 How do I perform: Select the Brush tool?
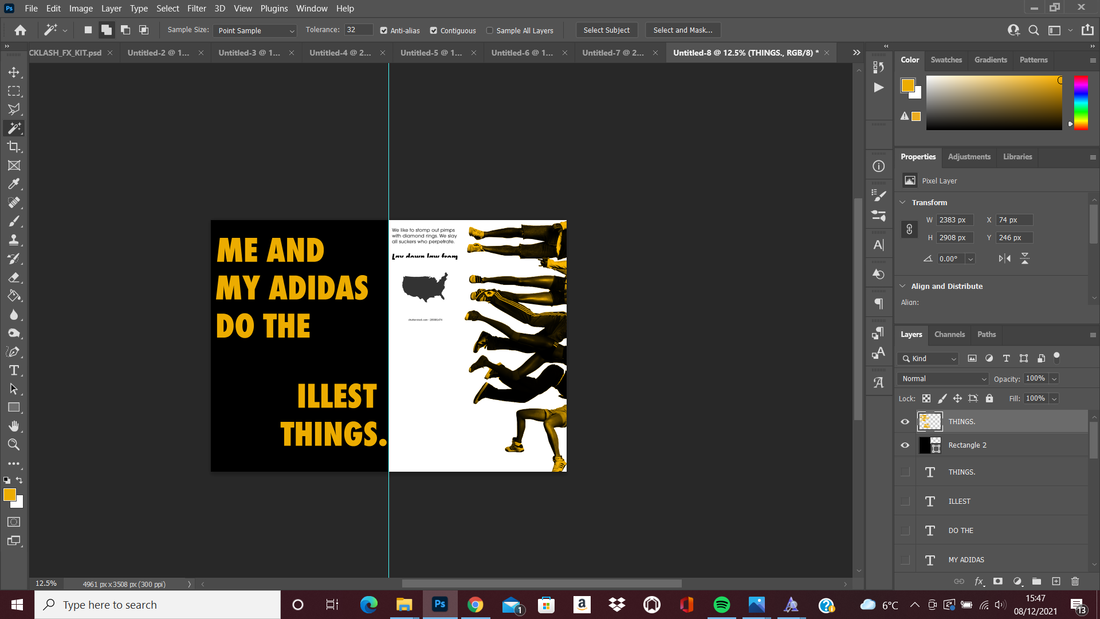[x=14, y=221]
